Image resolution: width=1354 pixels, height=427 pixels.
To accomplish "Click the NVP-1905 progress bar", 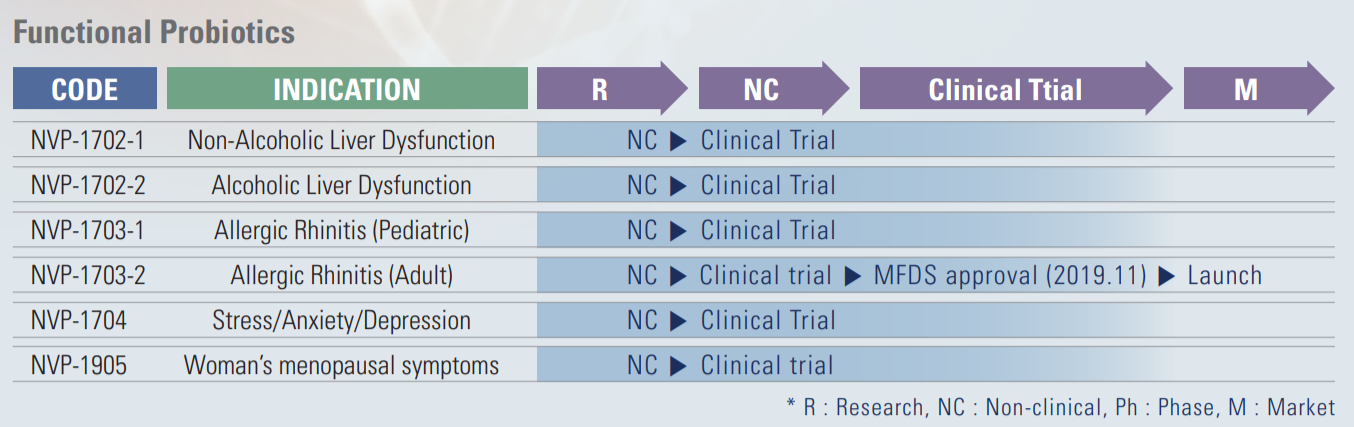I will (935, 365).
